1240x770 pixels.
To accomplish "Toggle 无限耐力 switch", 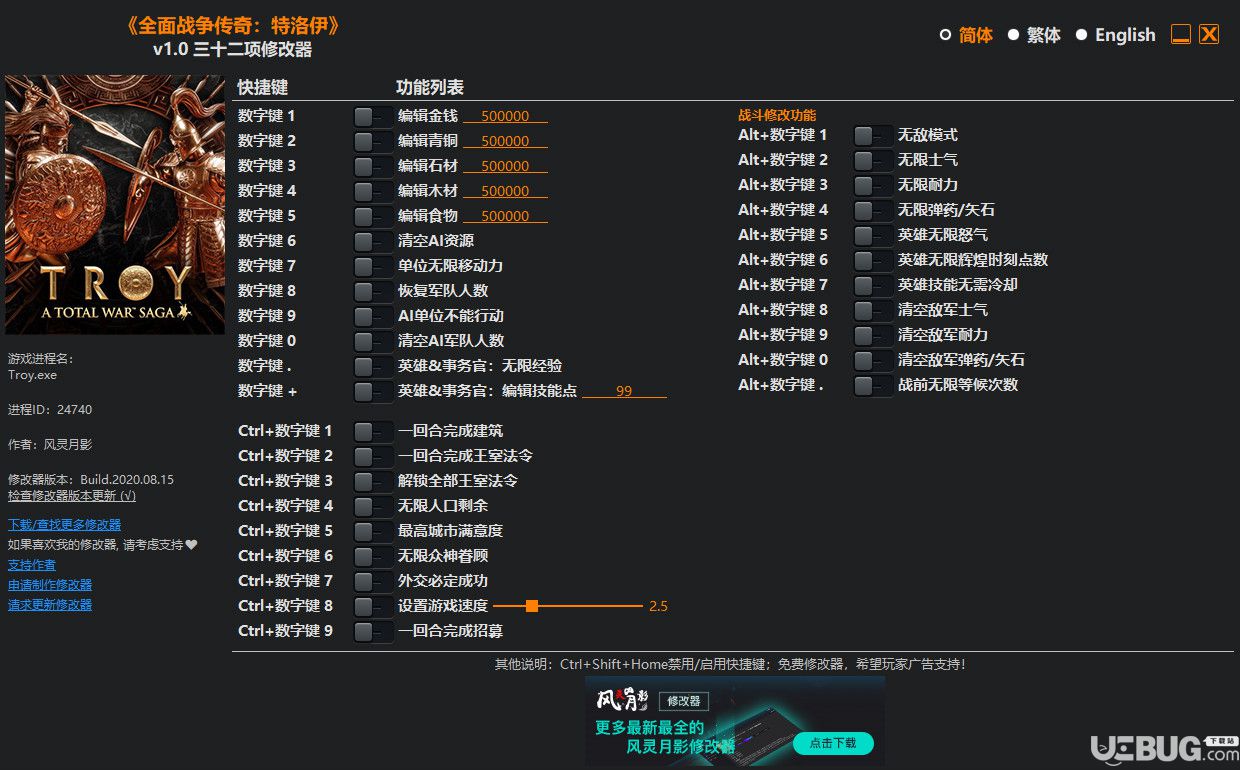I will 873,185.
